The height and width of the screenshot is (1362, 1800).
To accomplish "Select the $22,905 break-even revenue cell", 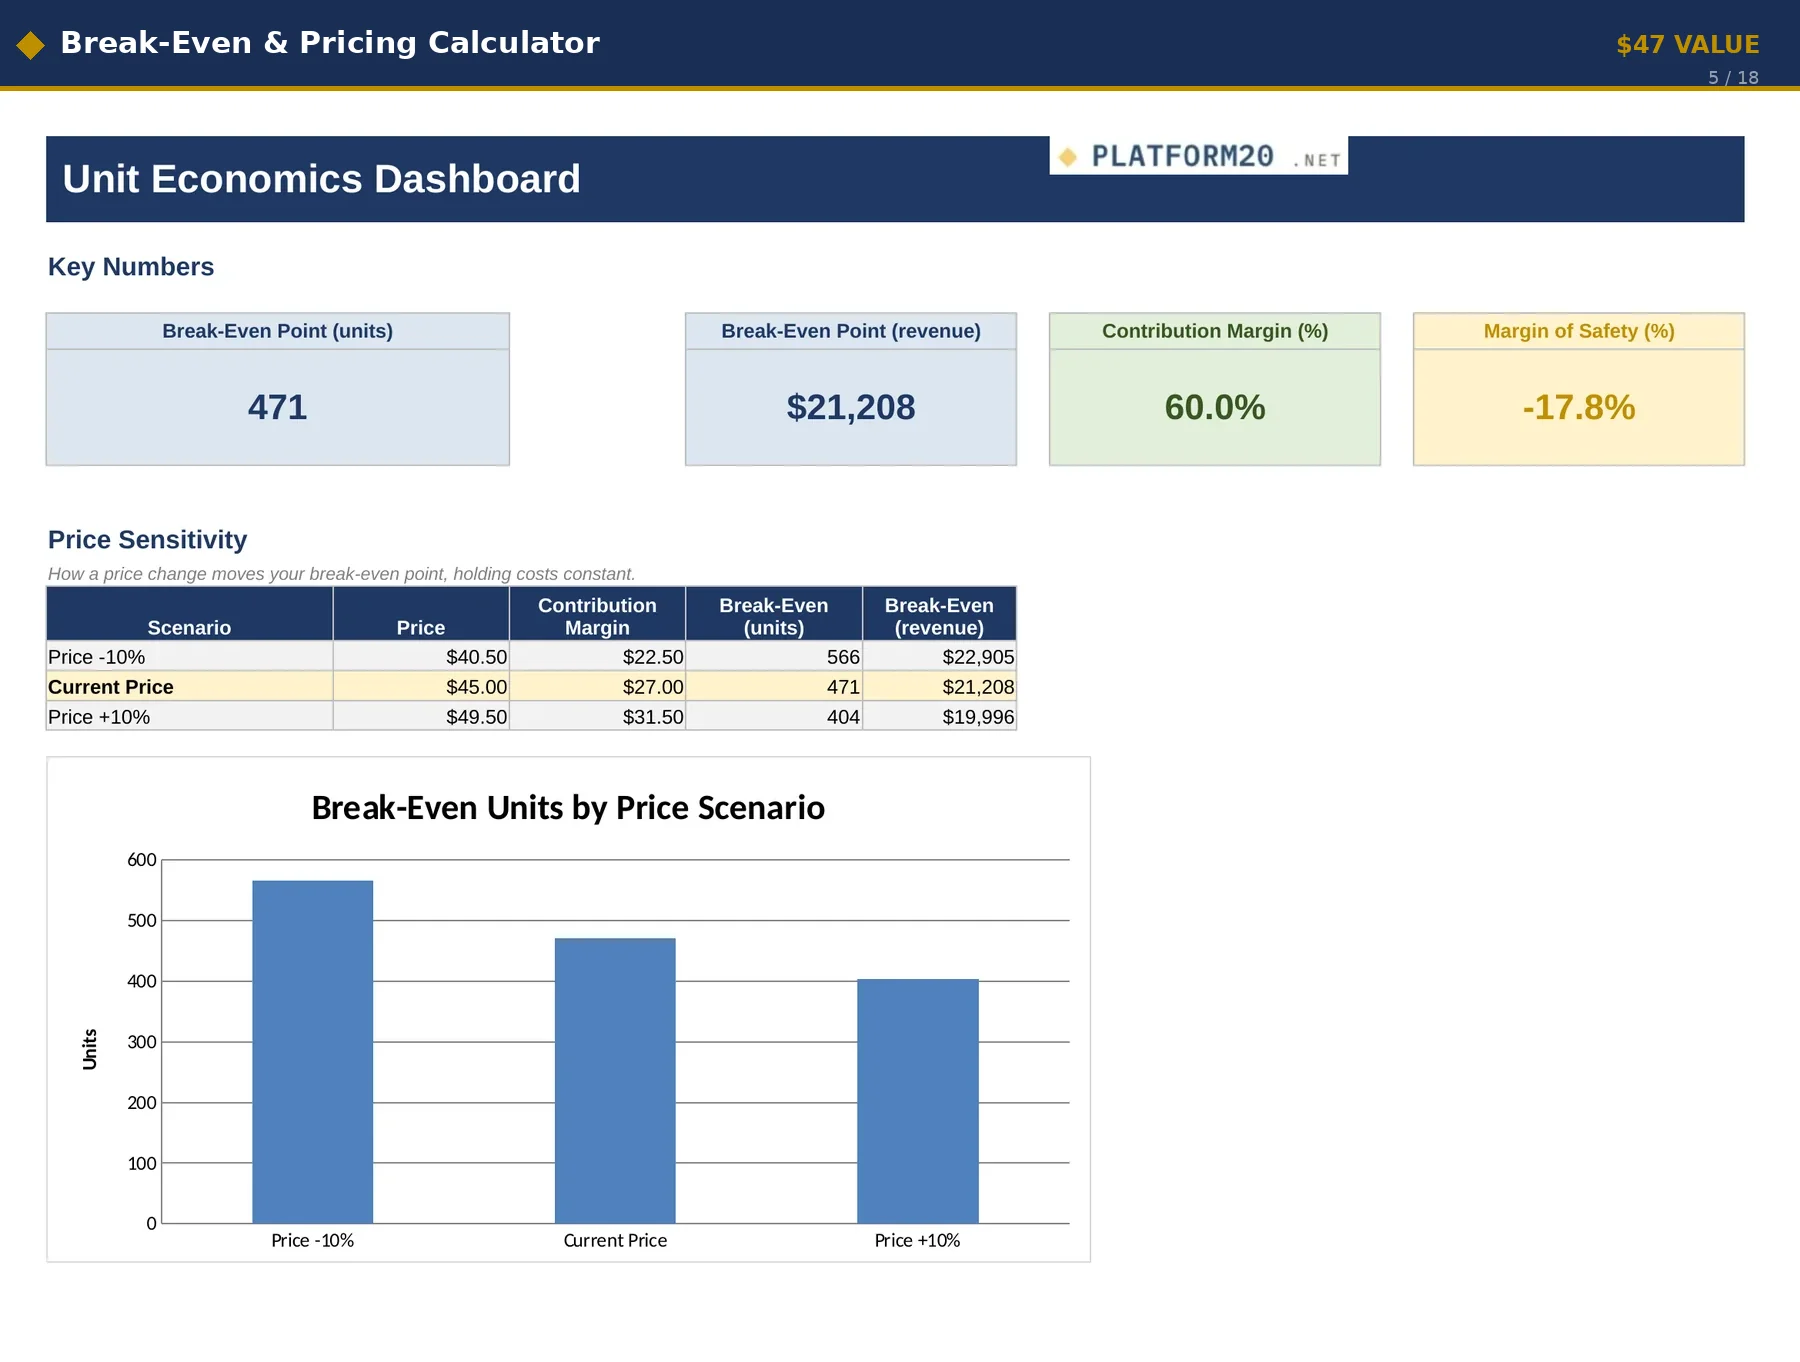I will 939,657.
